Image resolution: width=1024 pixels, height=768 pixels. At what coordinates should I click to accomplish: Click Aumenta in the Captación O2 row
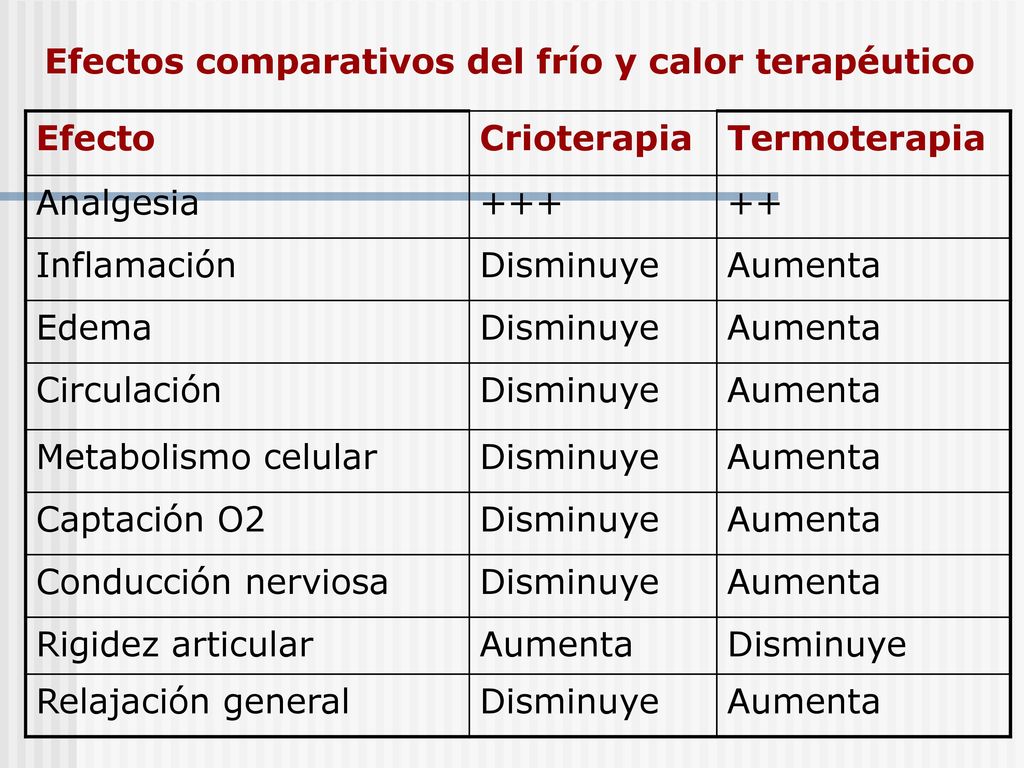click(803, 519)
